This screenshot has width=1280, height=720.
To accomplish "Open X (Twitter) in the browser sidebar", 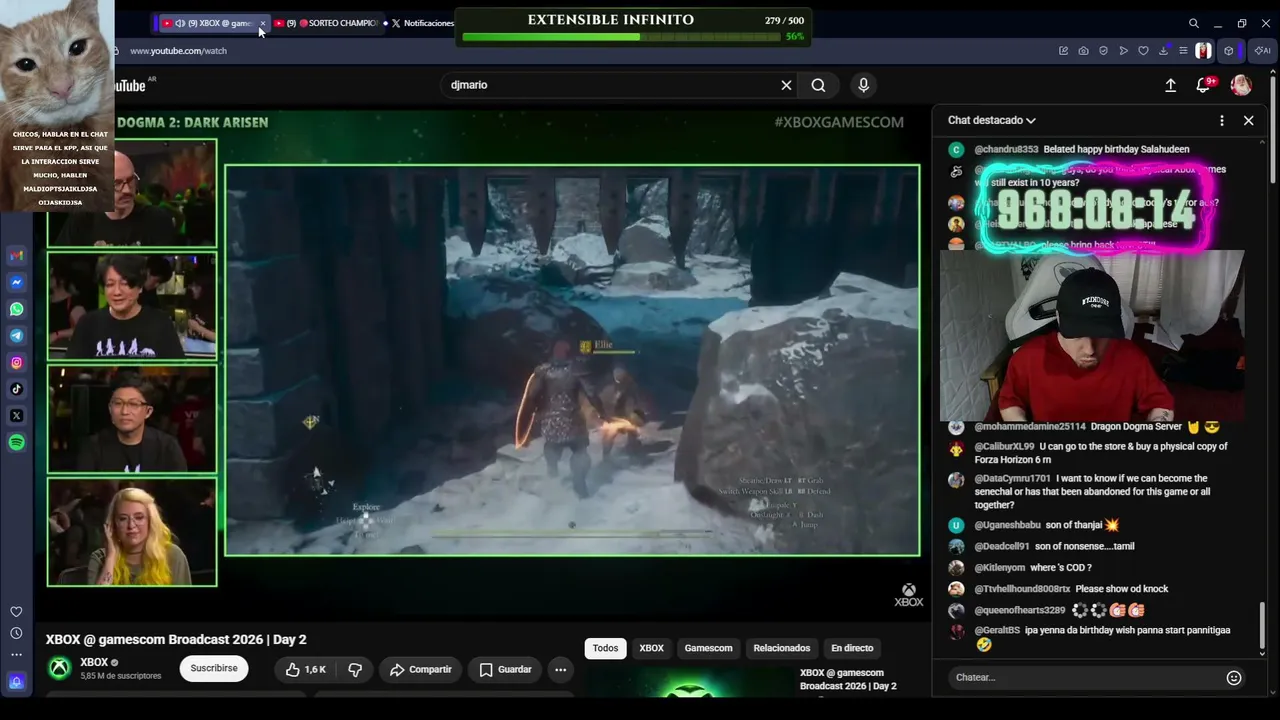I will (17, 416).
